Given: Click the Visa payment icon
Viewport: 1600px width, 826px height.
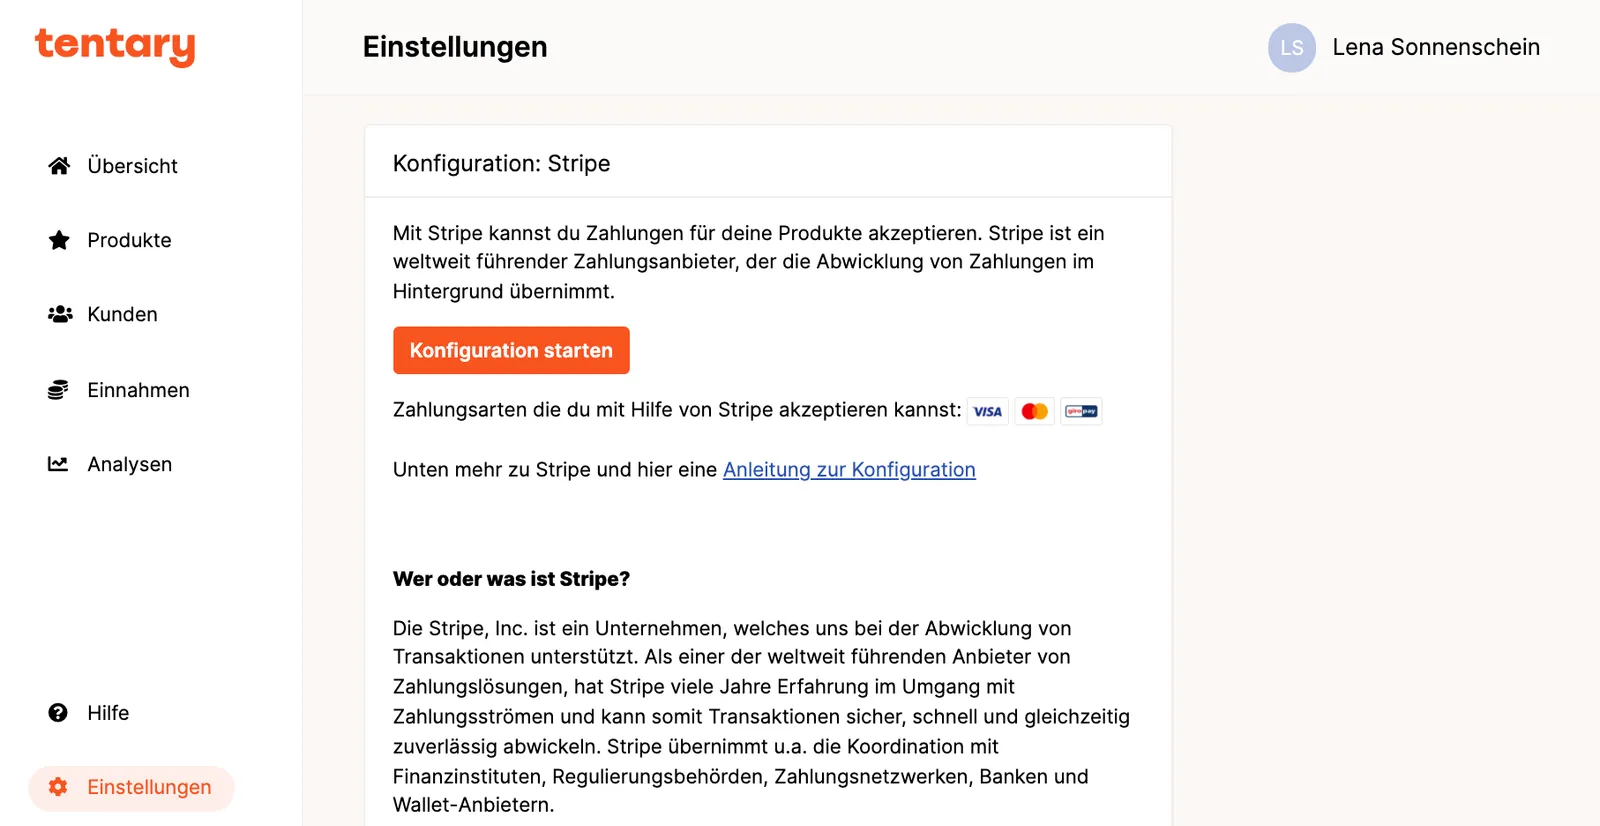Looking at the screenshot, I should pos(988,411).
